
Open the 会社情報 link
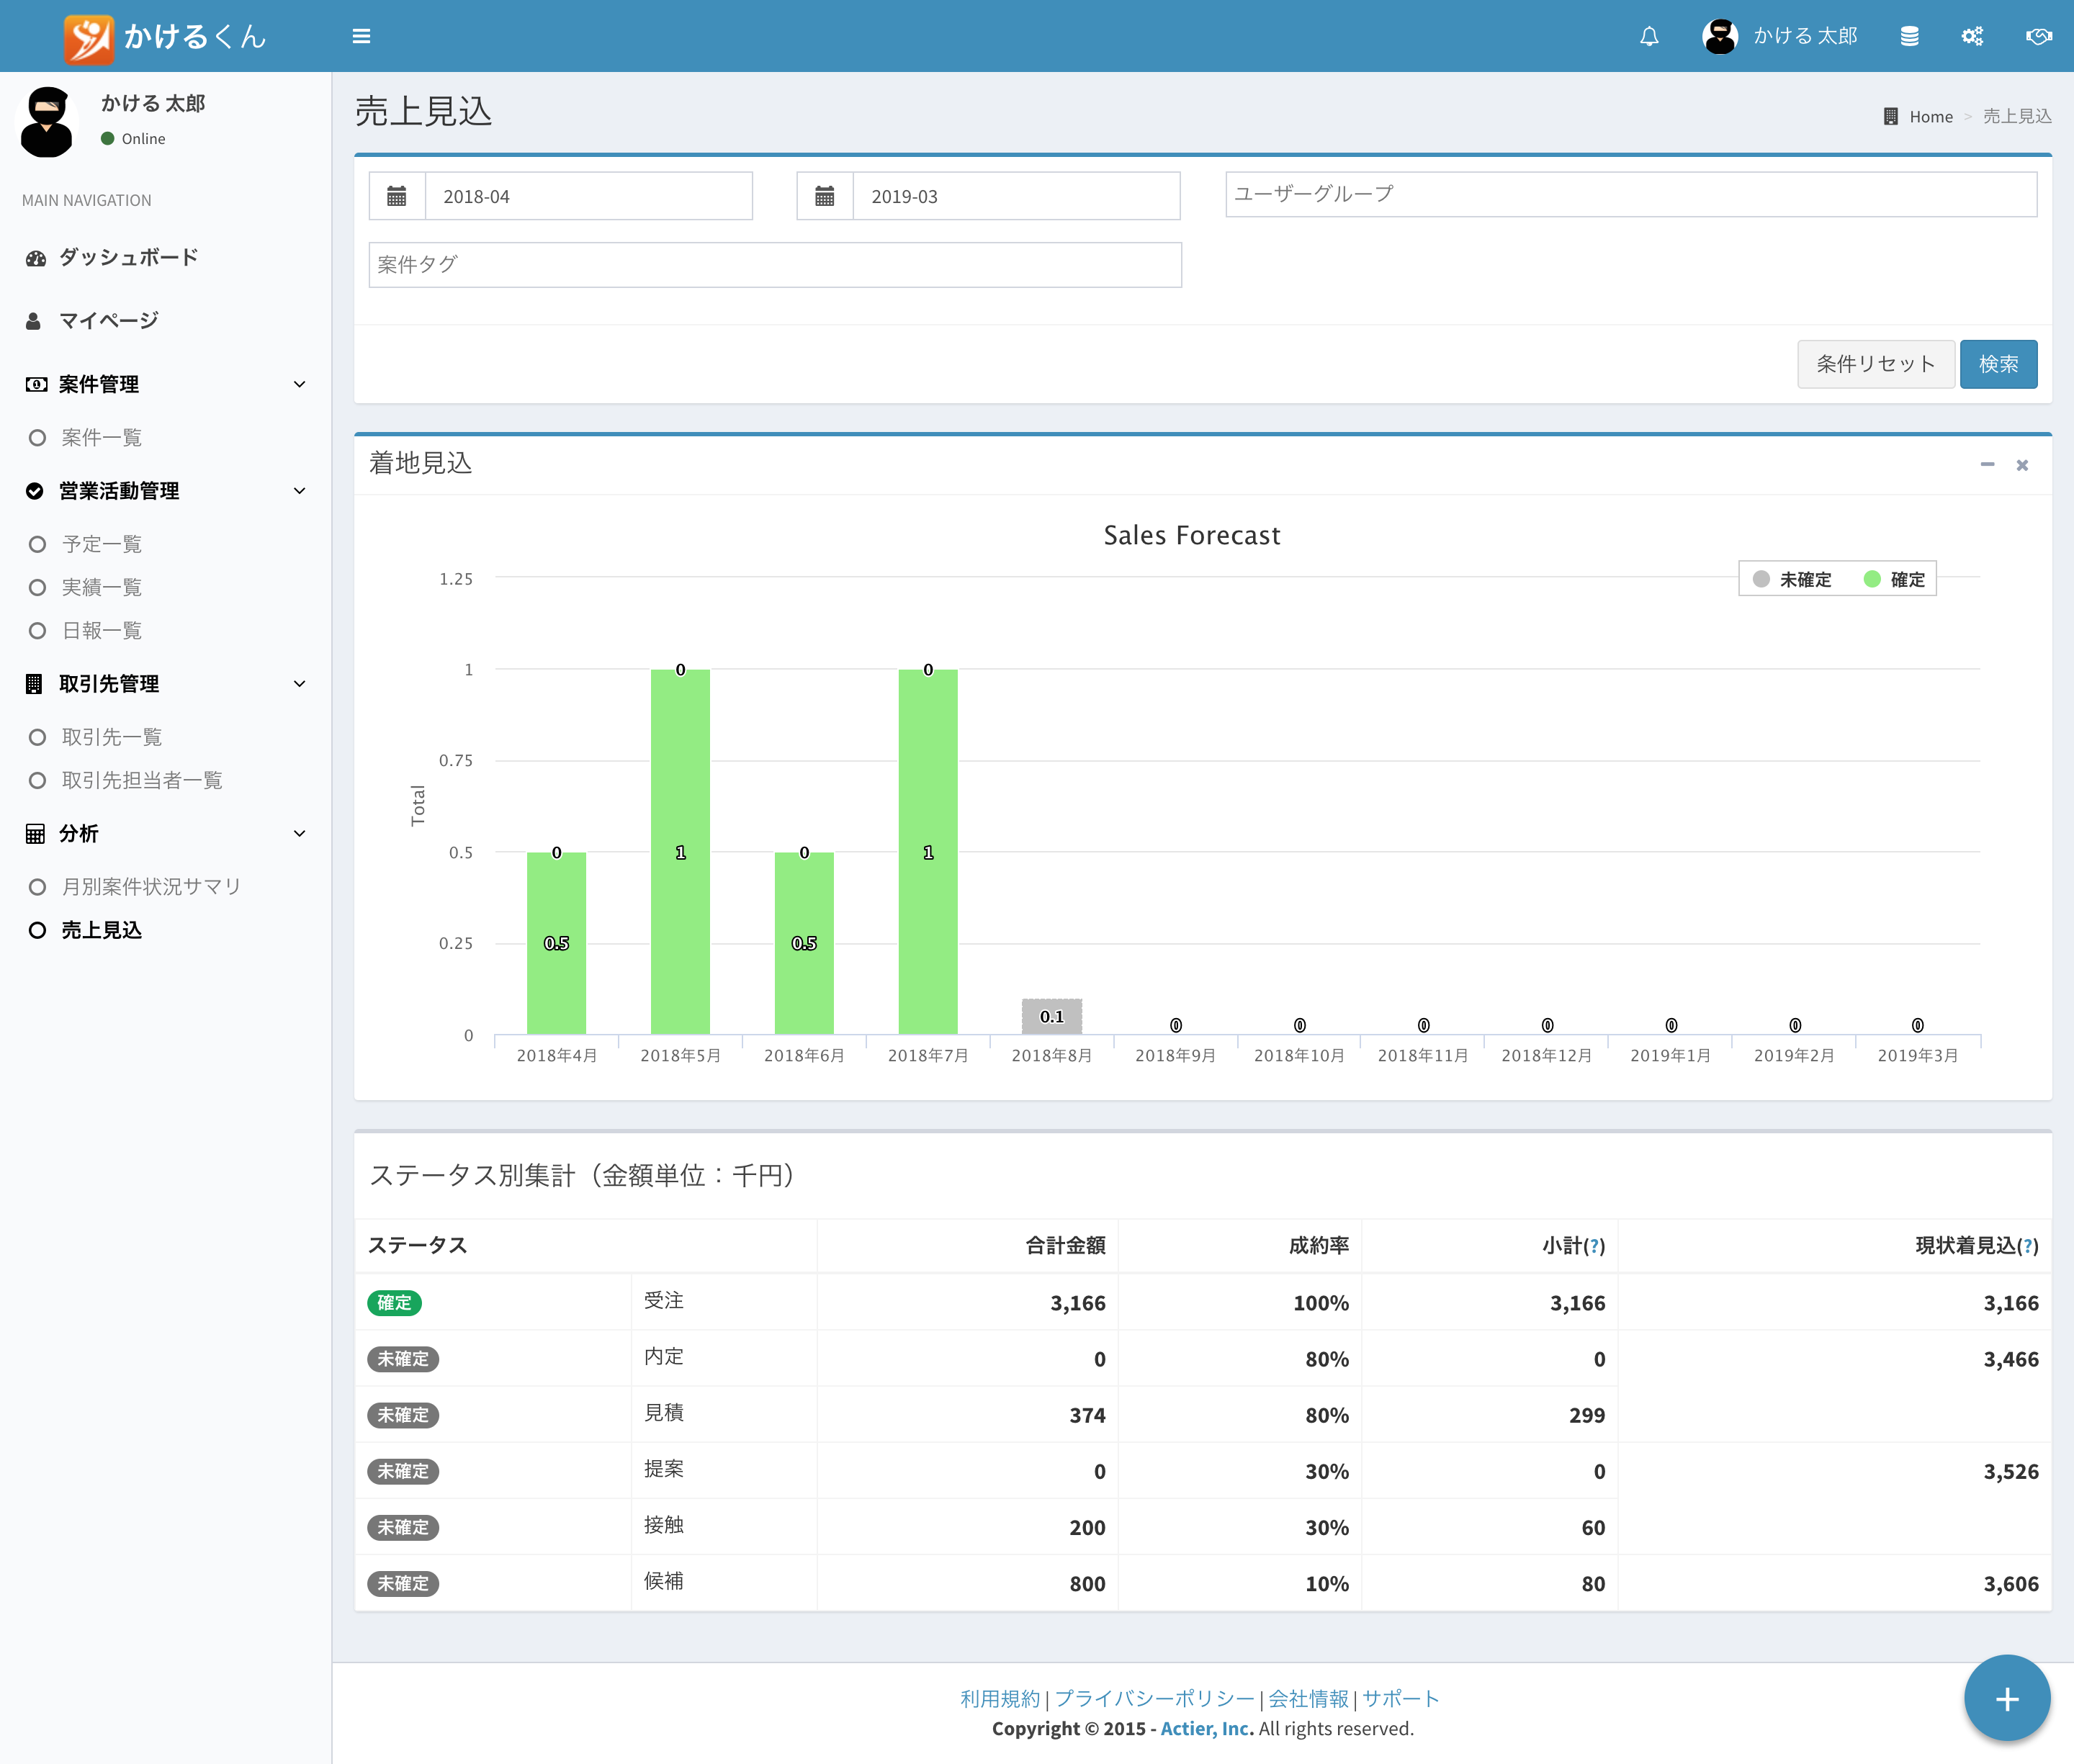[1308, 1698]
